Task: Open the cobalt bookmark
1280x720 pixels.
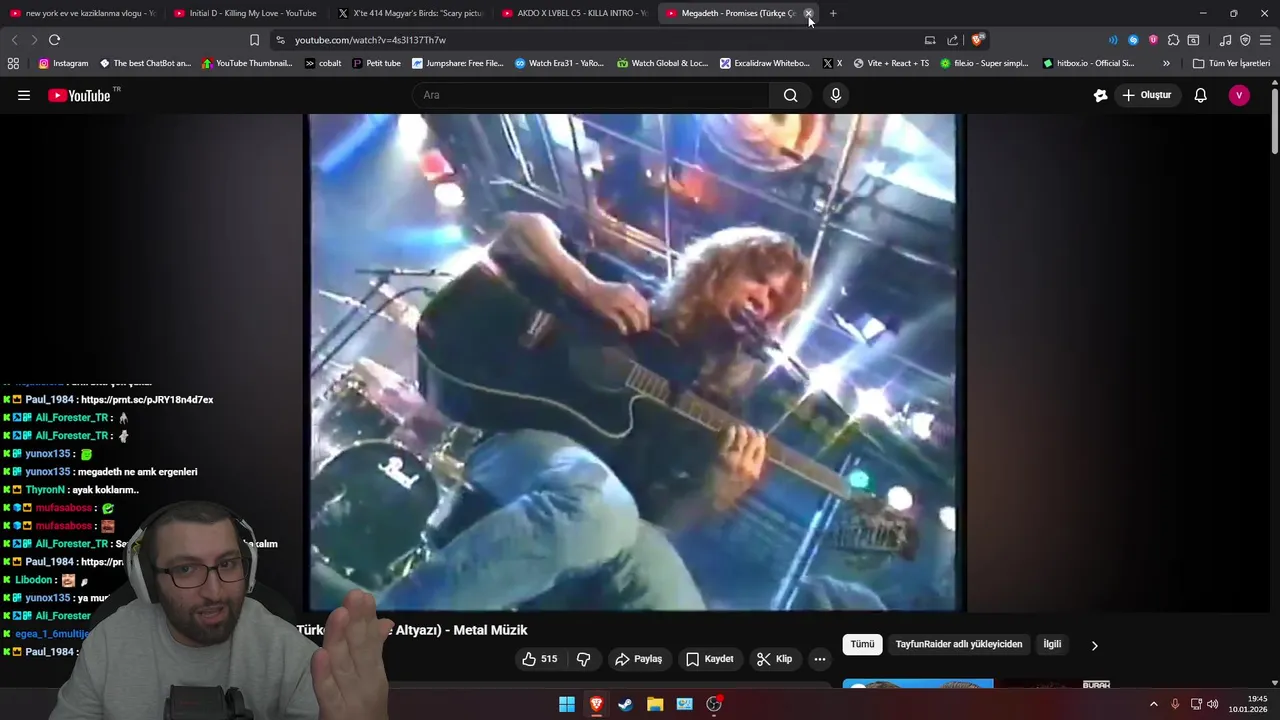Action: (x=323, y=63)
